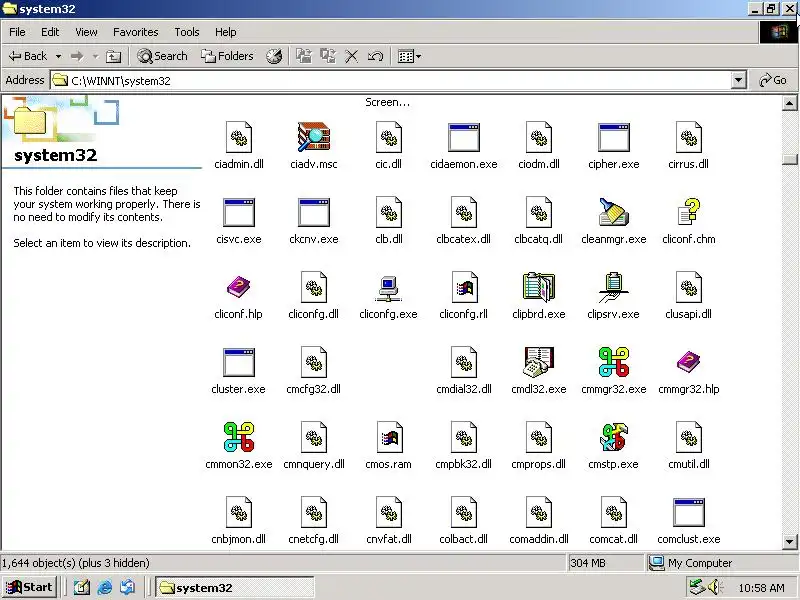Launch Internet Explorer from Quick Launch
The width and height of the screenshot is (800, 600).
(105, 588)
